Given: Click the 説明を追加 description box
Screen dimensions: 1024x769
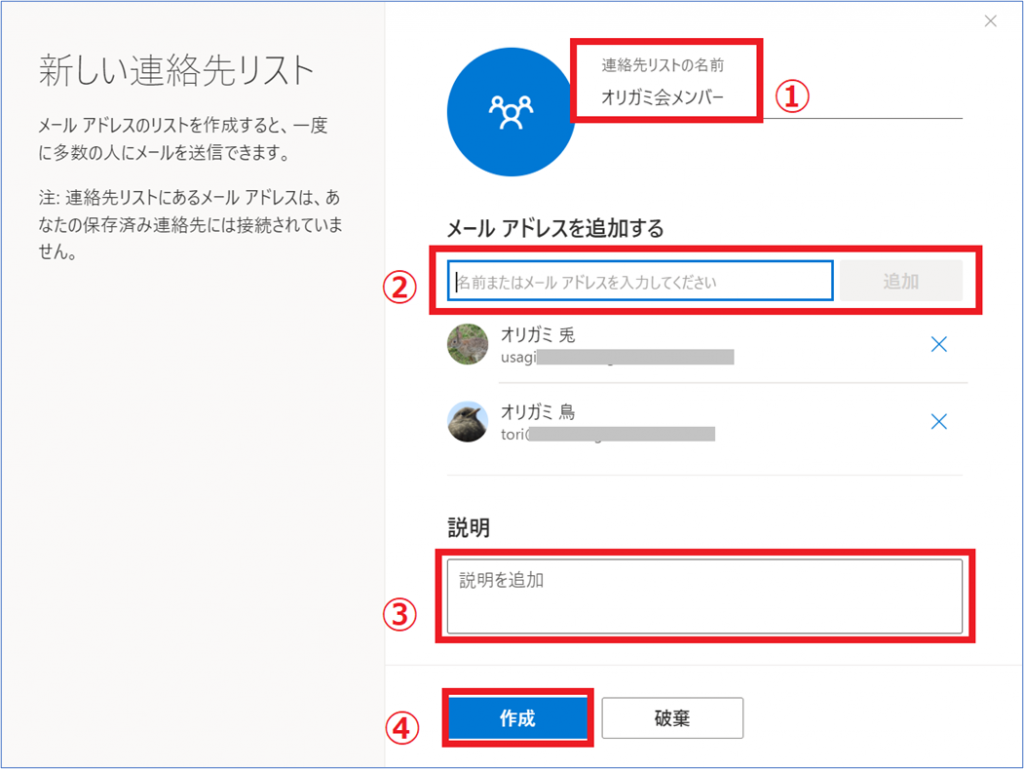Looking at the screenshot, I should 705,596.
